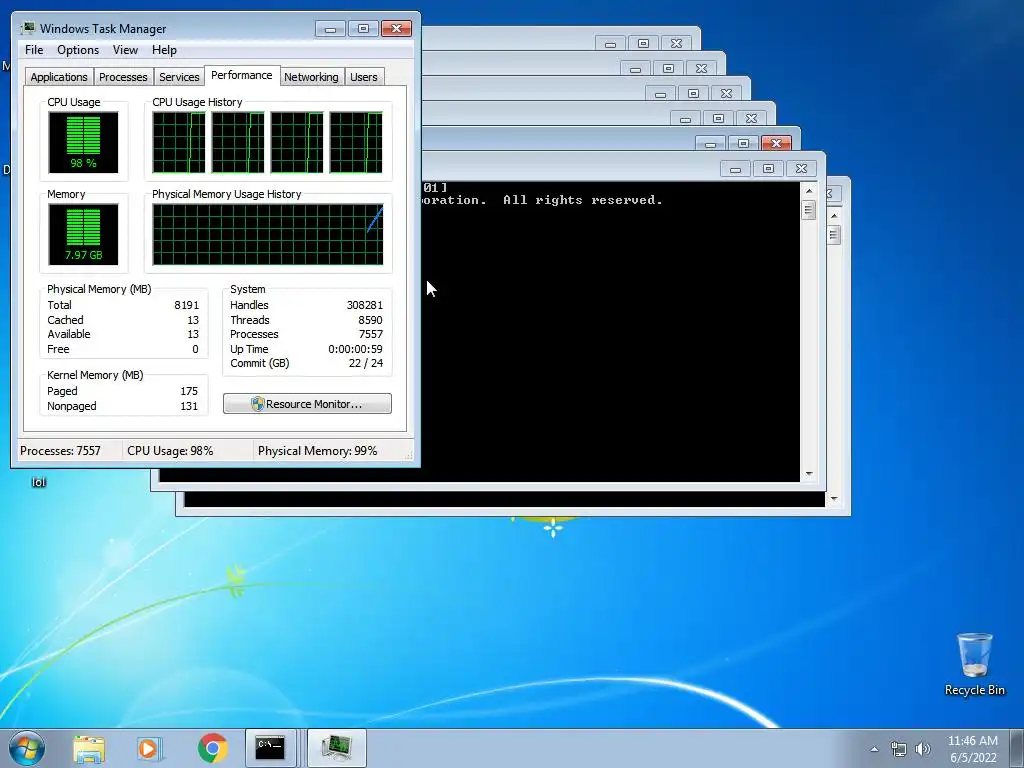Open the View menu in Task Manager
The image size is (1024, 768).
(125, 50)
